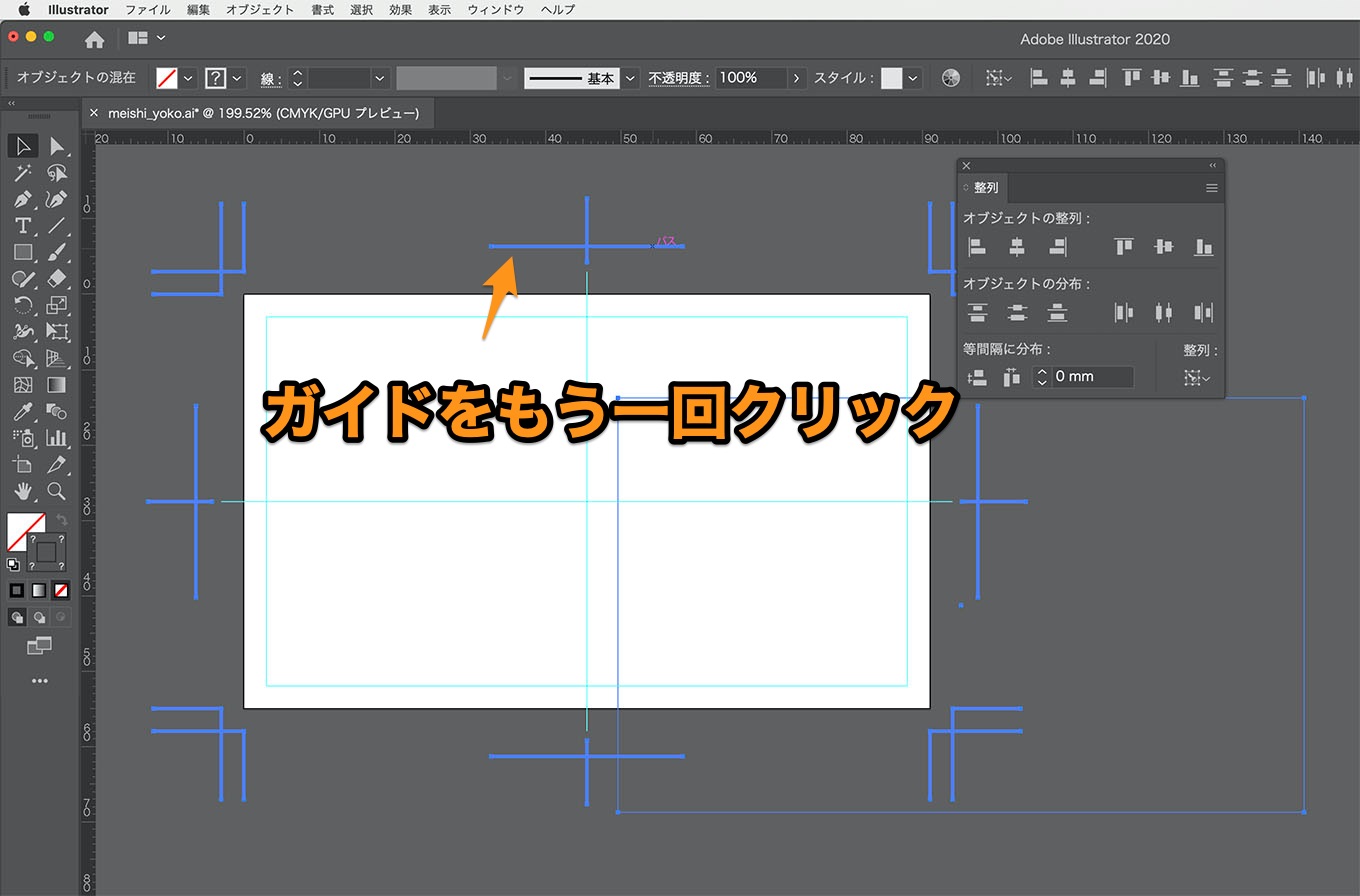Select the Slice tool
Screen dimensions: 1360x896
[x=57, y=465]
